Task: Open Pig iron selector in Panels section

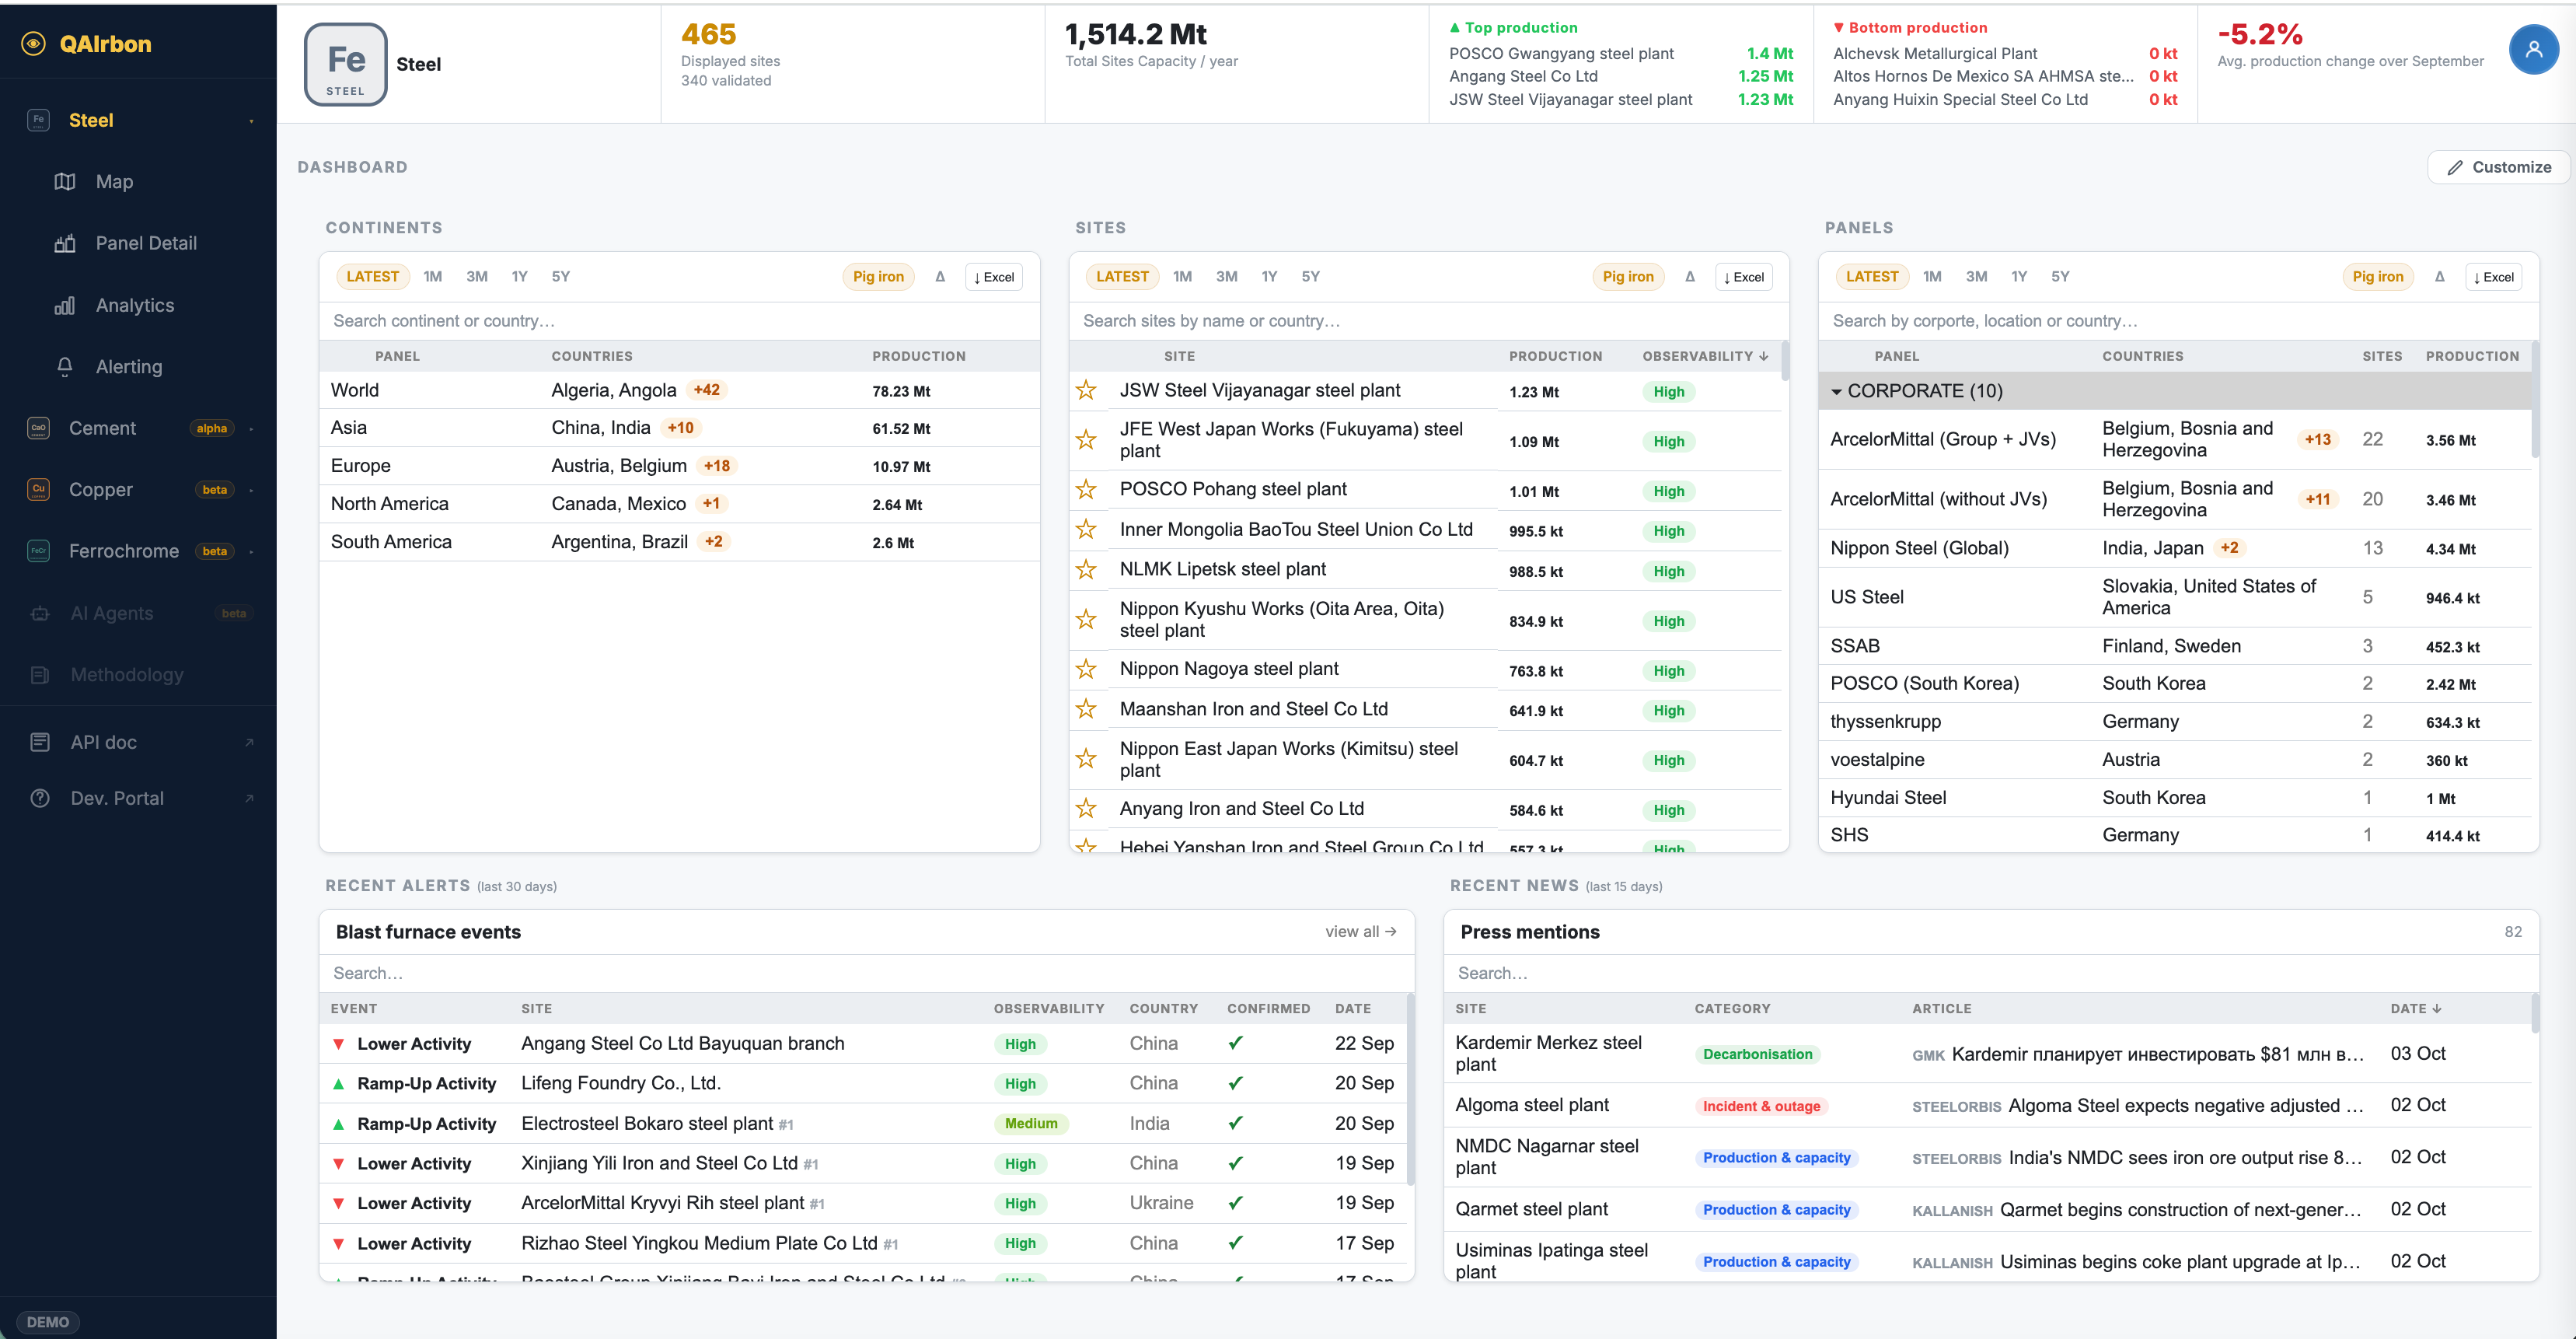Action: pos(2378,277)
